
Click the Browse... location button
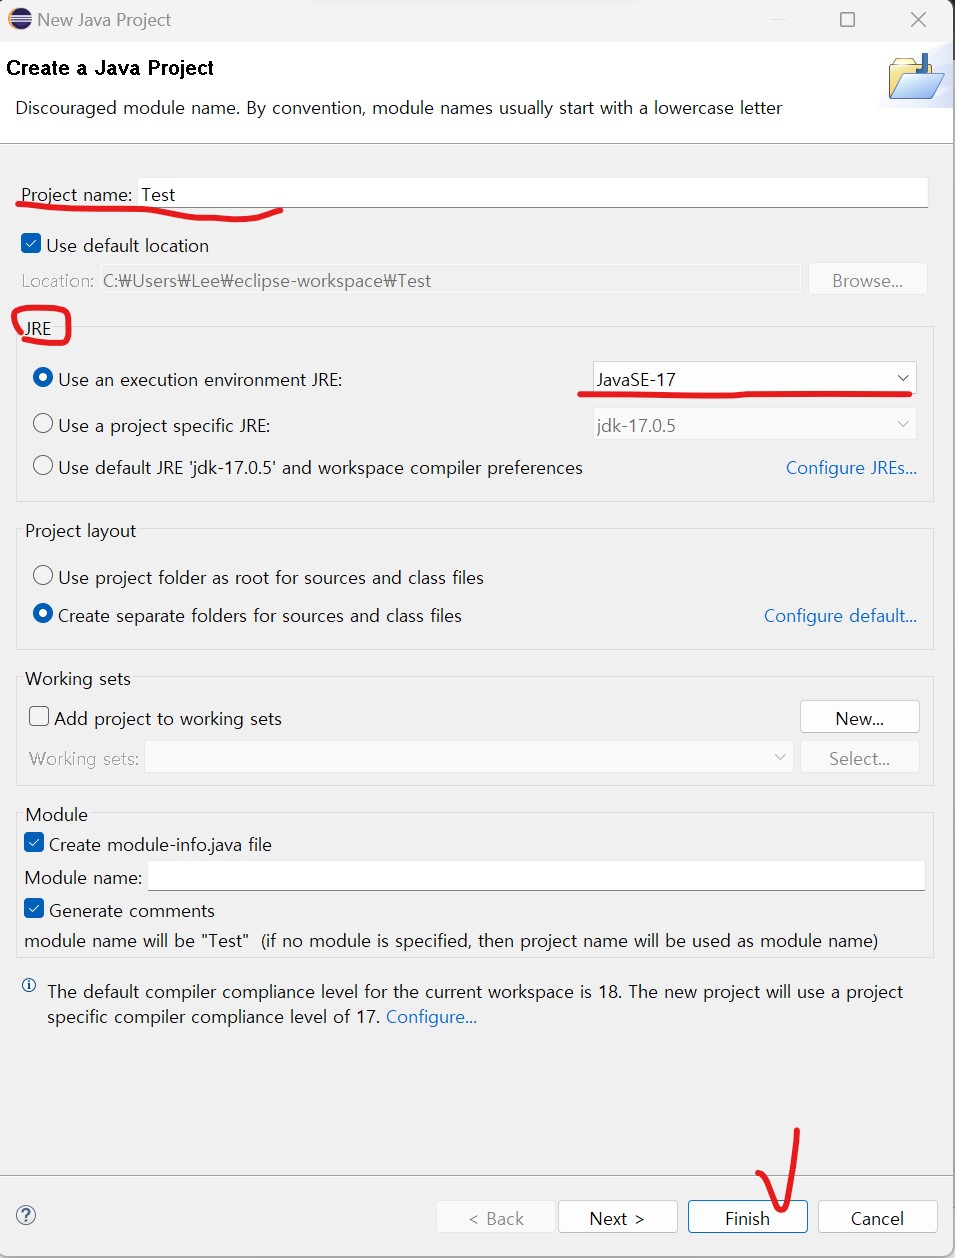pyautogui.click(x=867, y=280)
